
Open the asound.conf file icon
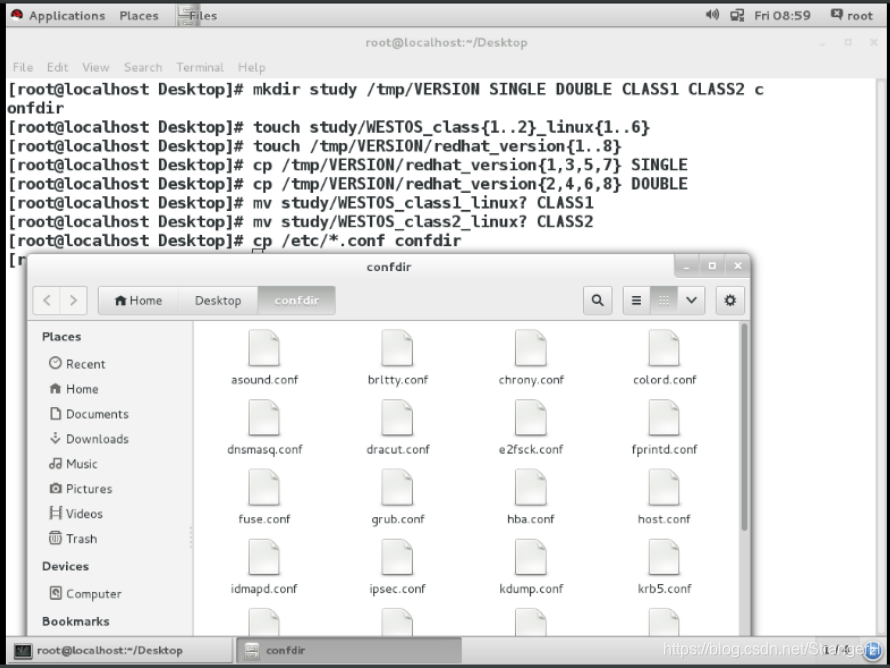[x=264, y=348]
